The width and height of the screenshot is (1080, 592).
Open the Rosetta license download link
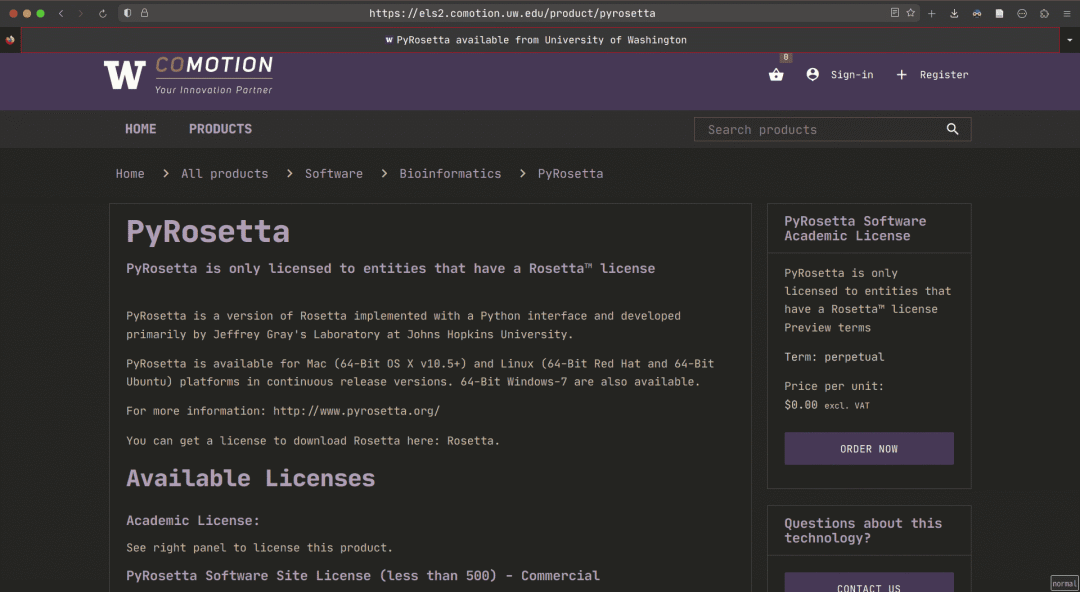[x=472, y=440]
